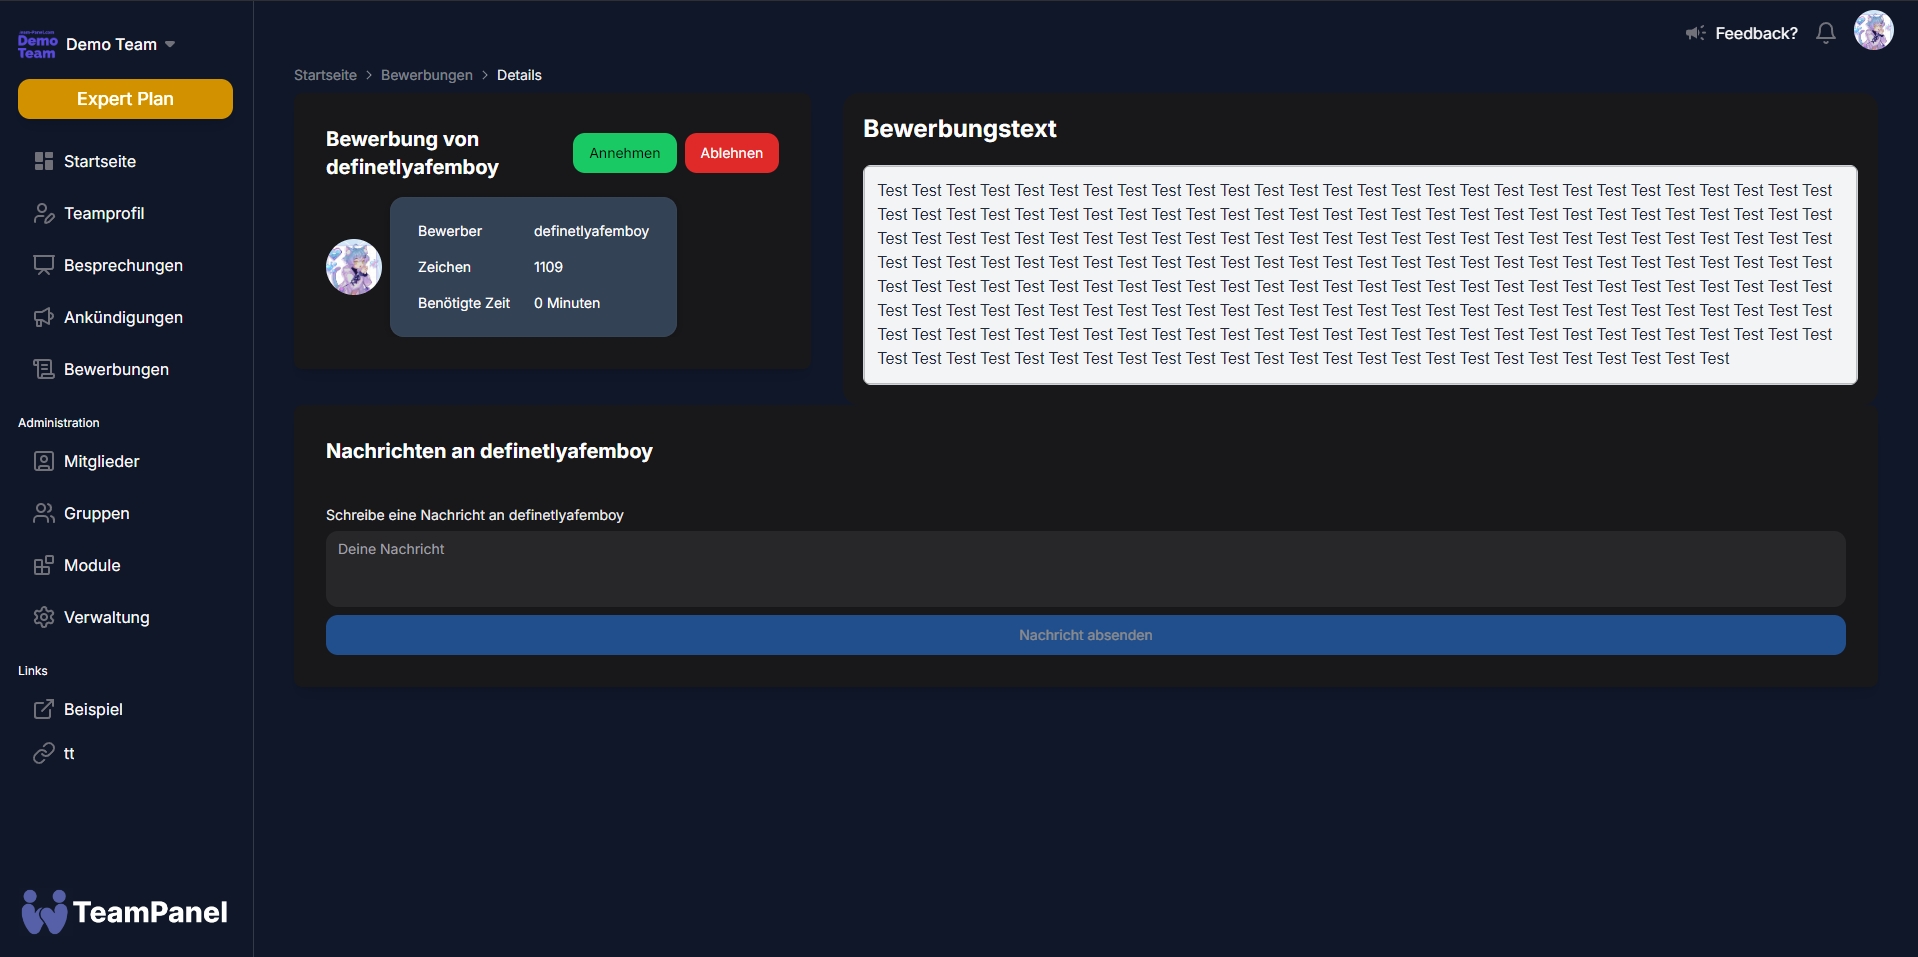The width and height of the screenshot is (1918, 957).
Task: Click the Feedback megaphone icon
Action: pyautogui.click(x=1695, y=33)
